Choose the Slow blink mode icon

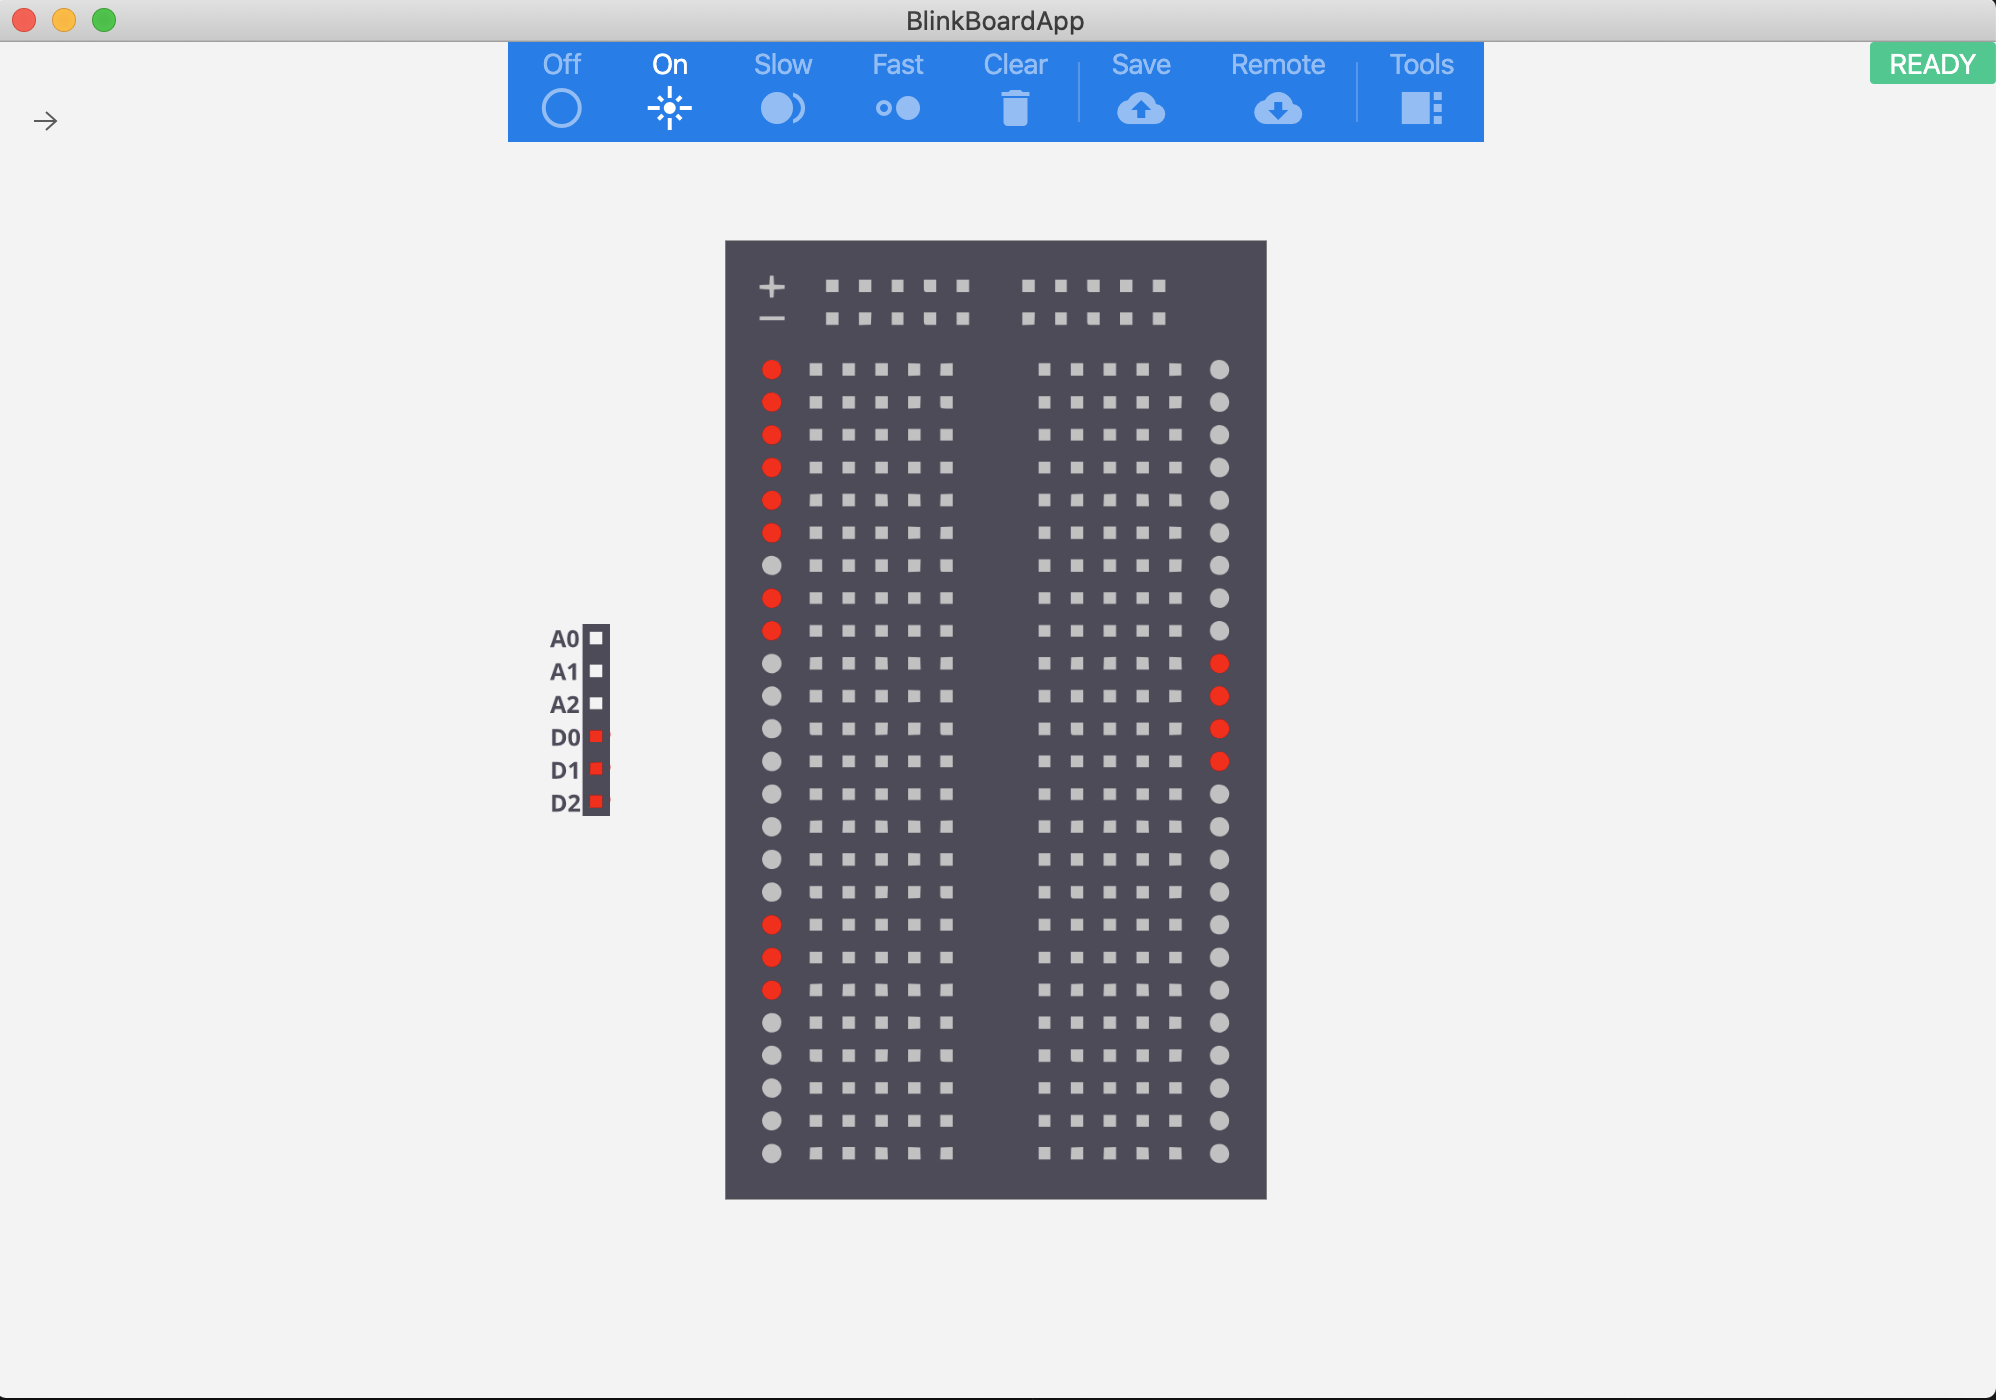782,107
